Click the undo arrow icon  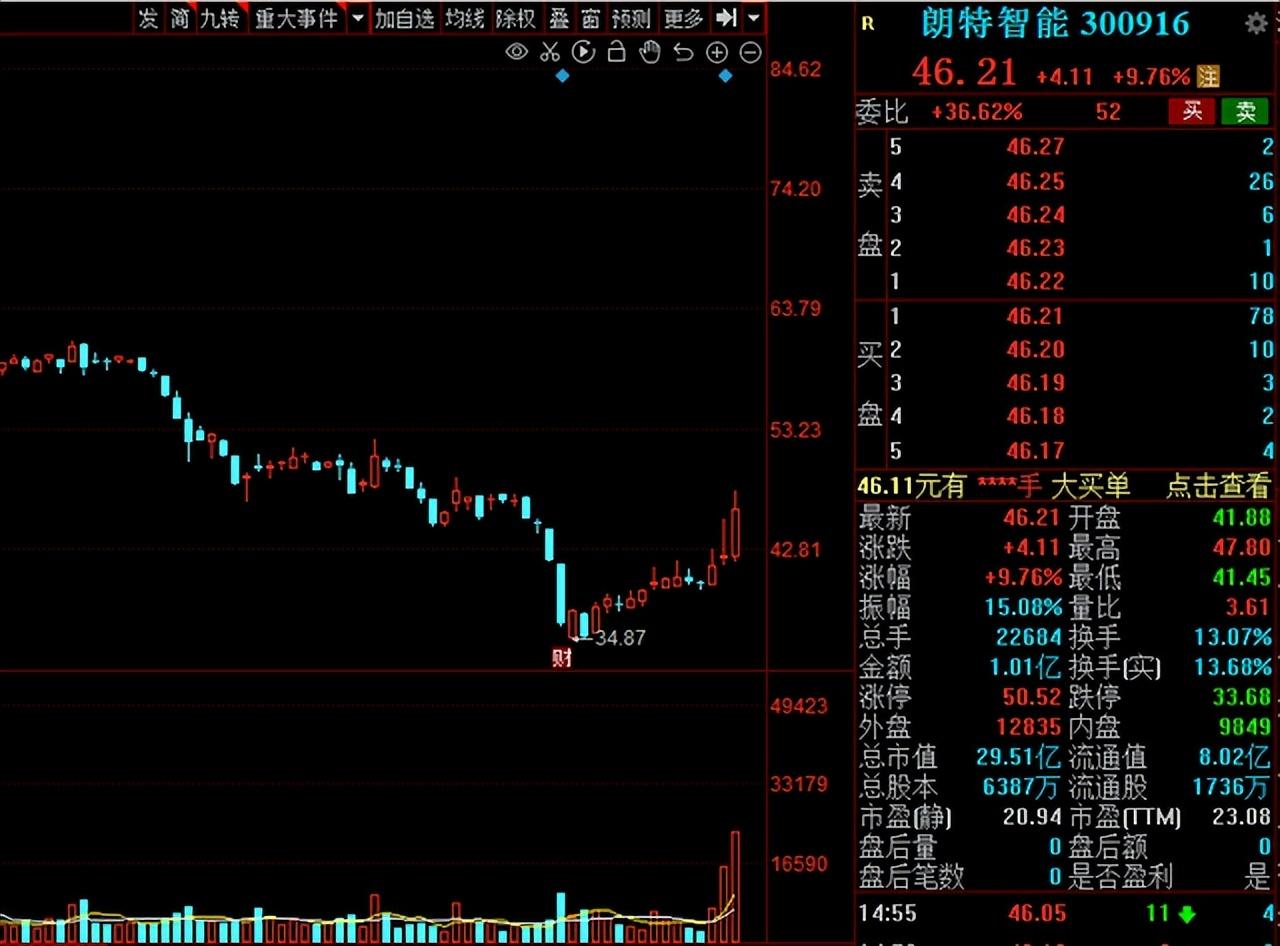(684, 52)
